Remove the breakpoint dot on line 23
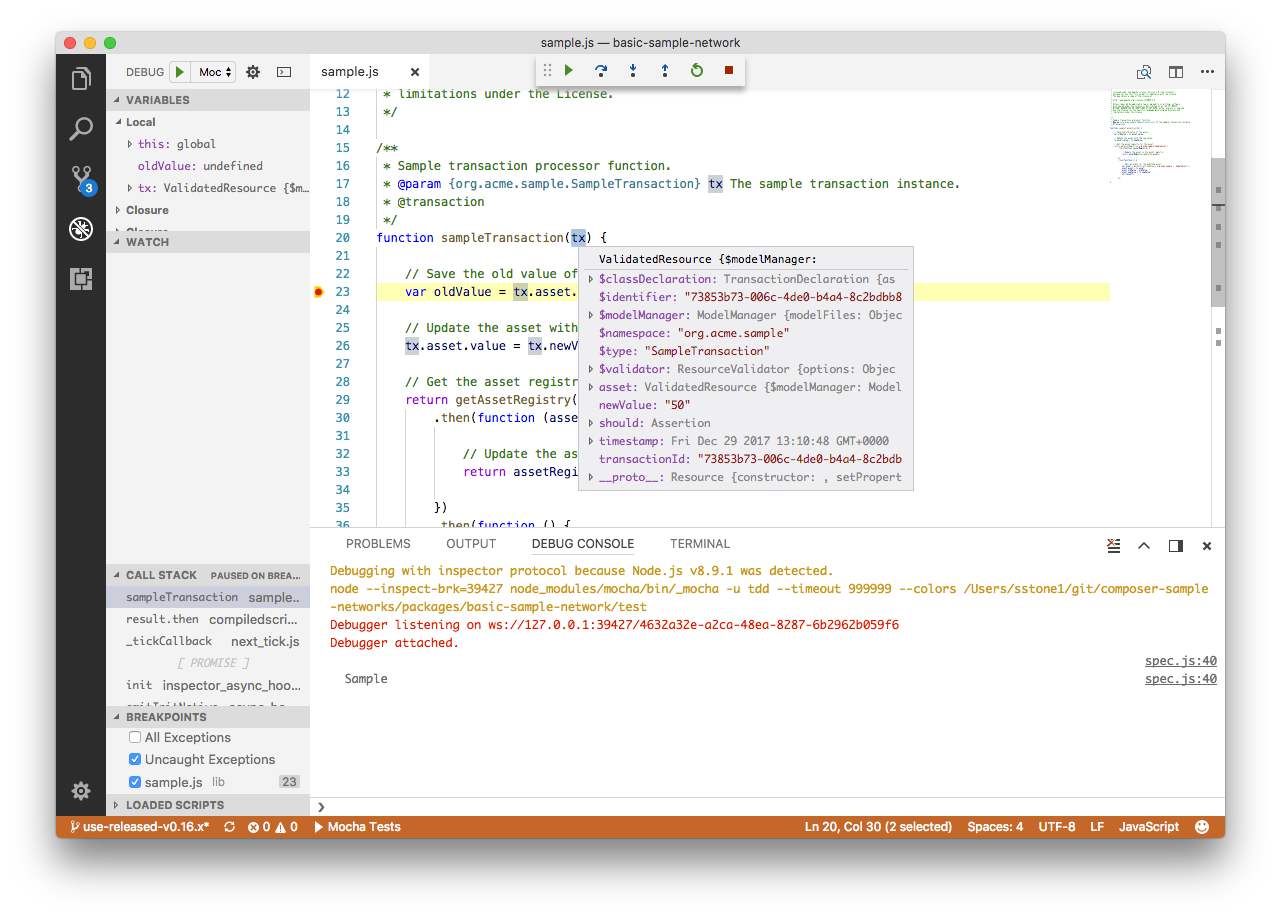The width and height of the screenshot is (1281, 918). click(x=318, y=292)
